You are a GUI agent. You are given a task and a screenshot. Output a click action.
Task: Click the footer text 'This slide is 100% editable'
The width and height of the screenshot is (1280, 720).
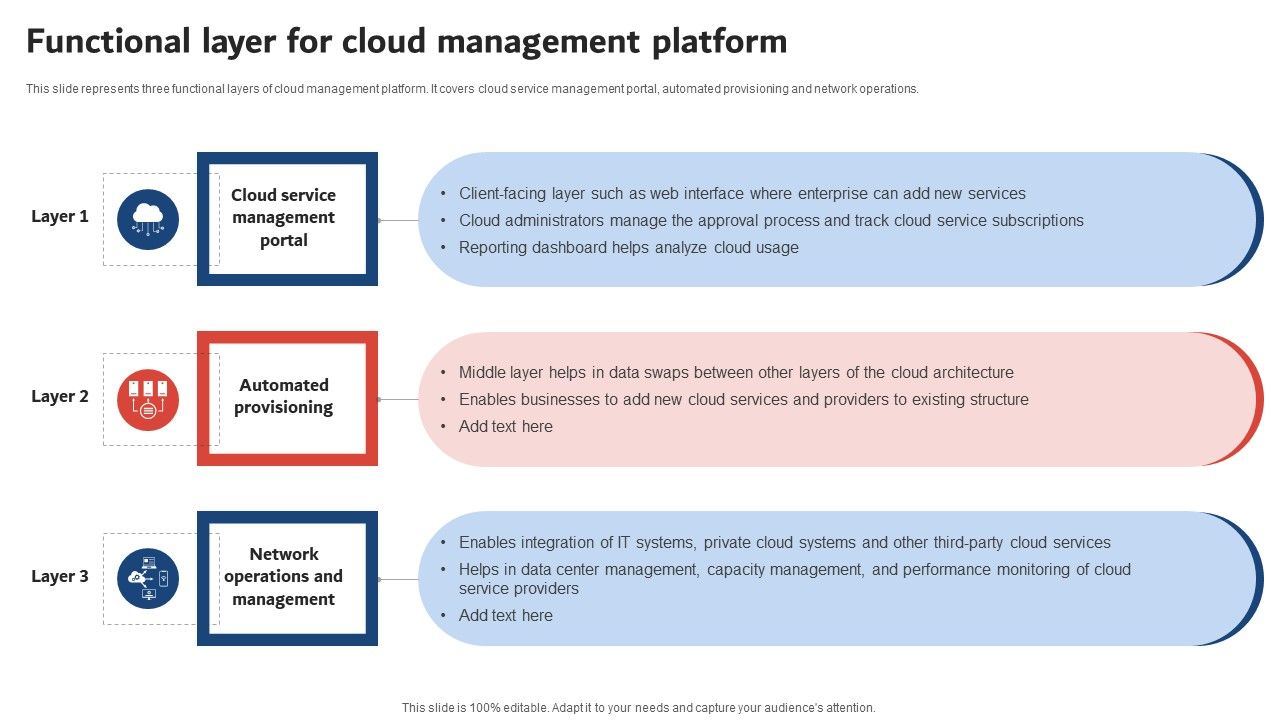point(639,708)
